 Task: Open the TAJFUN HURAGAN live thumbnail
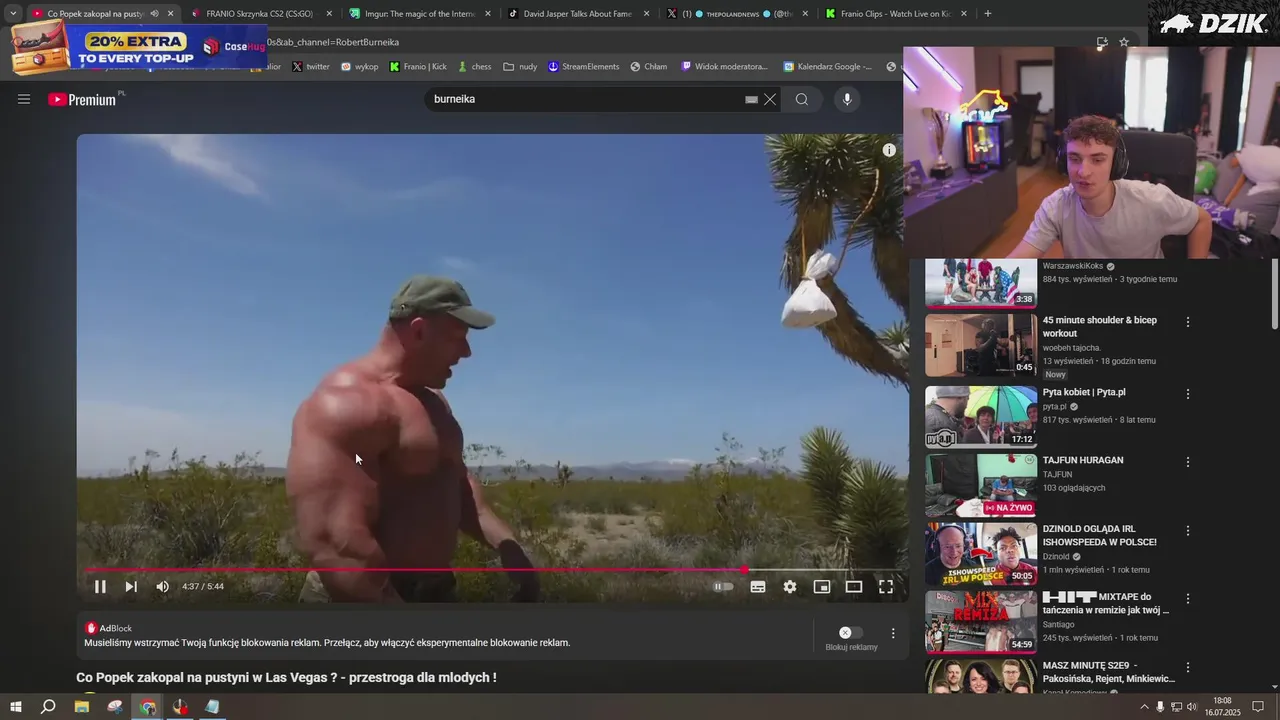pos(981,485)
